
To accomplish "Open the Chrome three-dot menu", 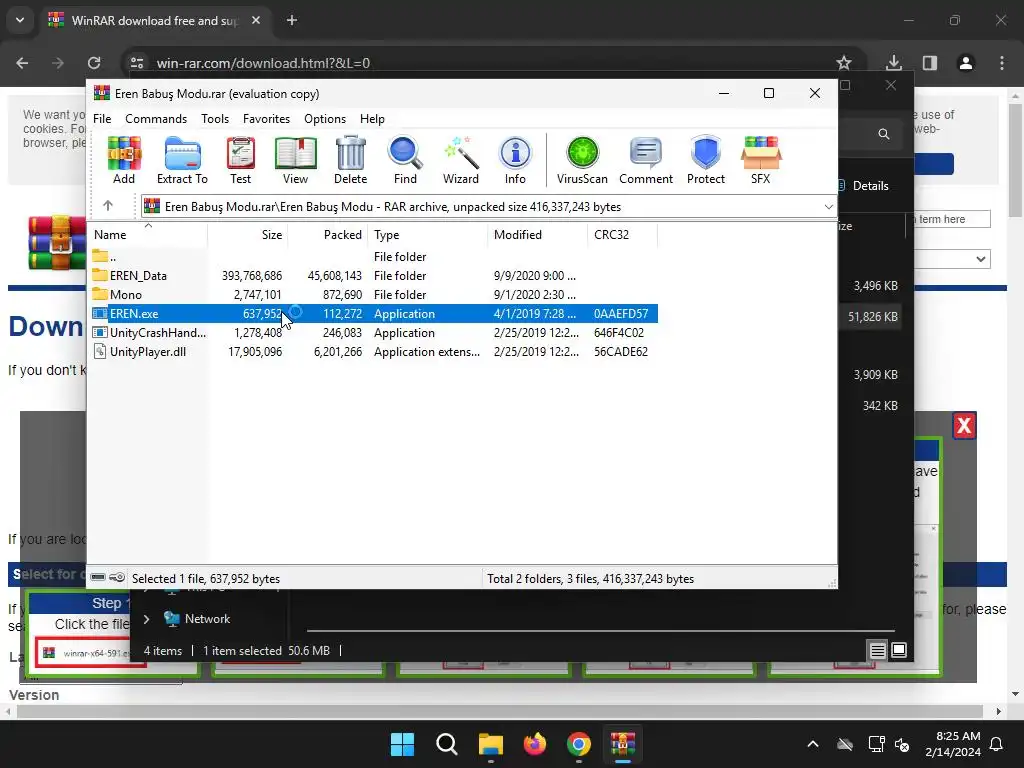I will tap(1002, 63).
